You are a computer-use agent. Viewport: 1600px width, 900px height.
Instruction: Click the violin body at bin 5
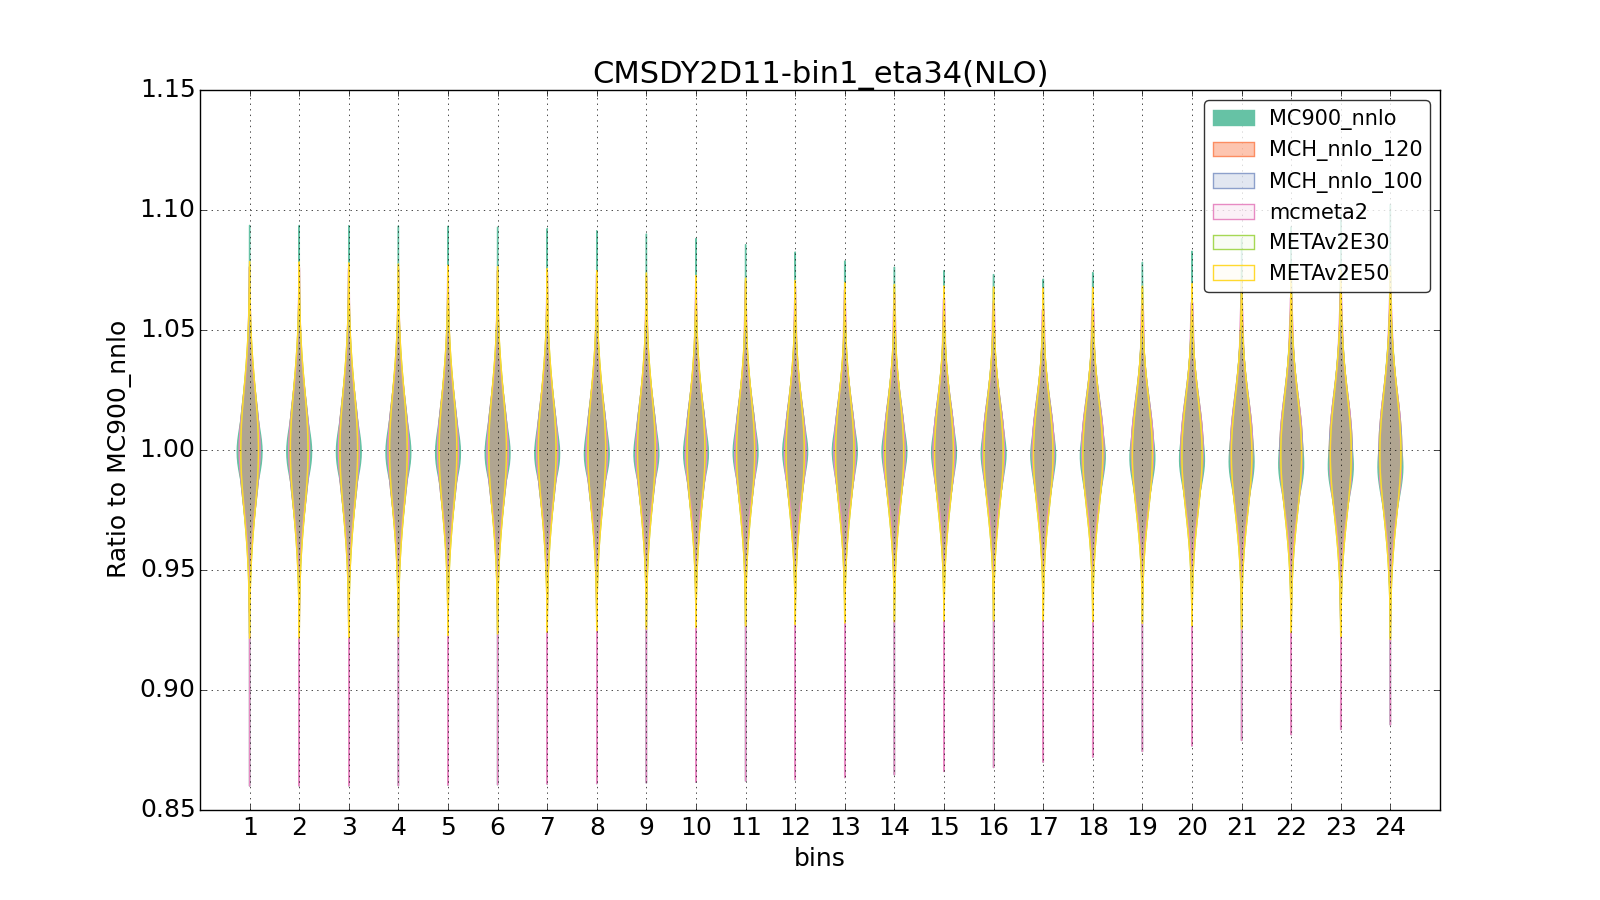448,450
